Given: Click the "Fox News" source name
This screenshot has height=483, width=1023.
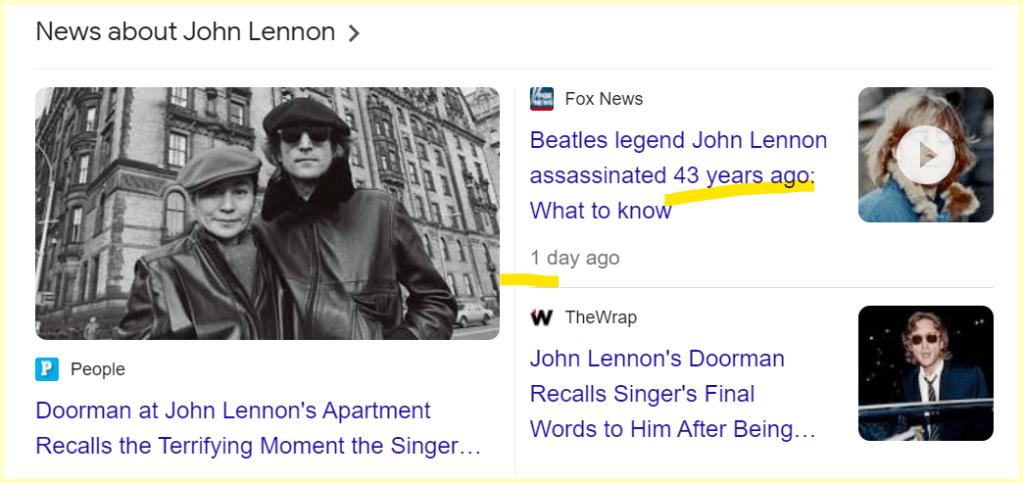Looking at the screenshot, I should click(x=603, y=99).
